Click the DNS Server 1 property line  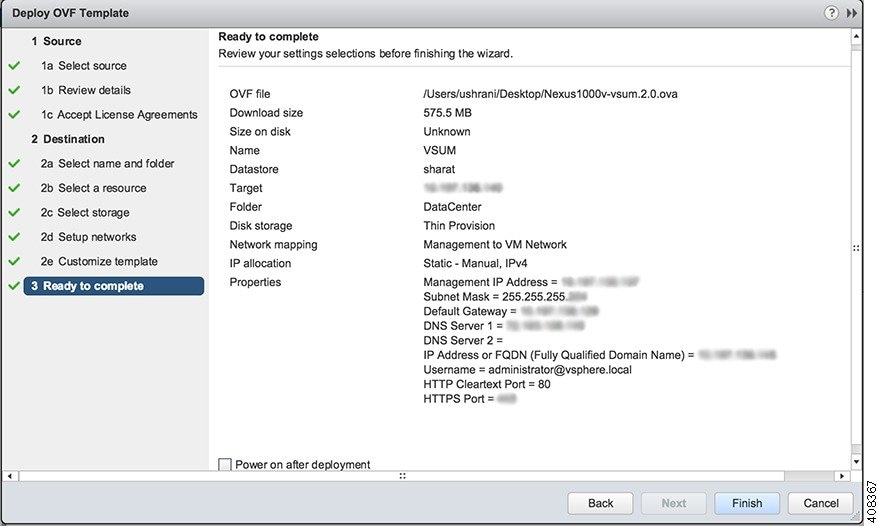[504, 326]
